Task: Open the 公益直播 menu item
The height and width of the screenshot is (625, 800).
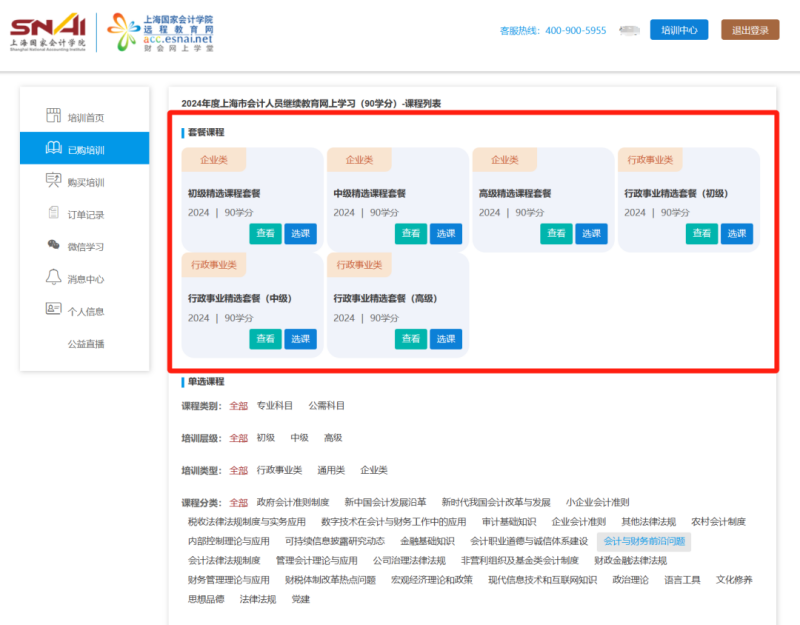Action: 86,344
